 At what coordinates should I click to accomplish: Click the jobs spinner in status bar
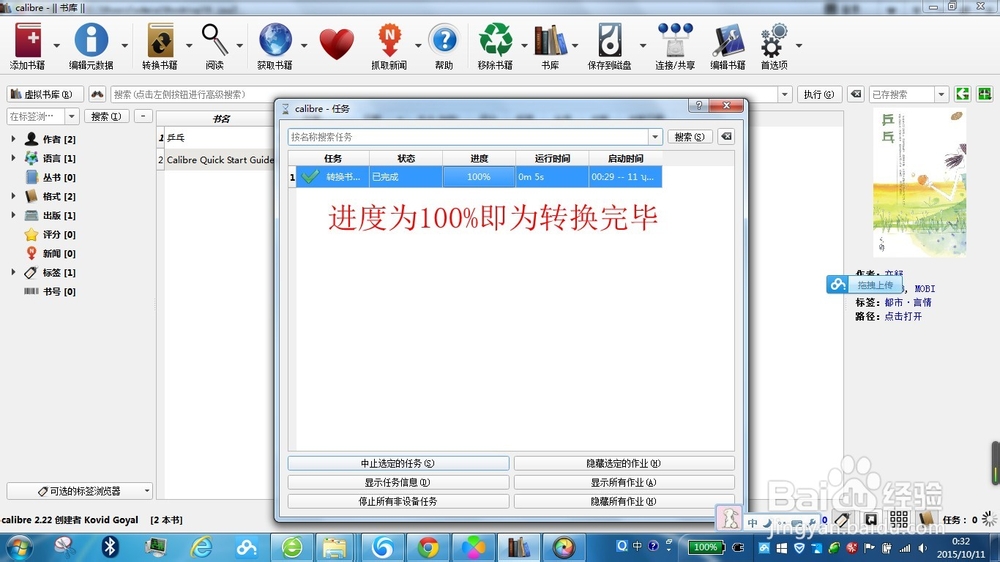click(989, 519)
